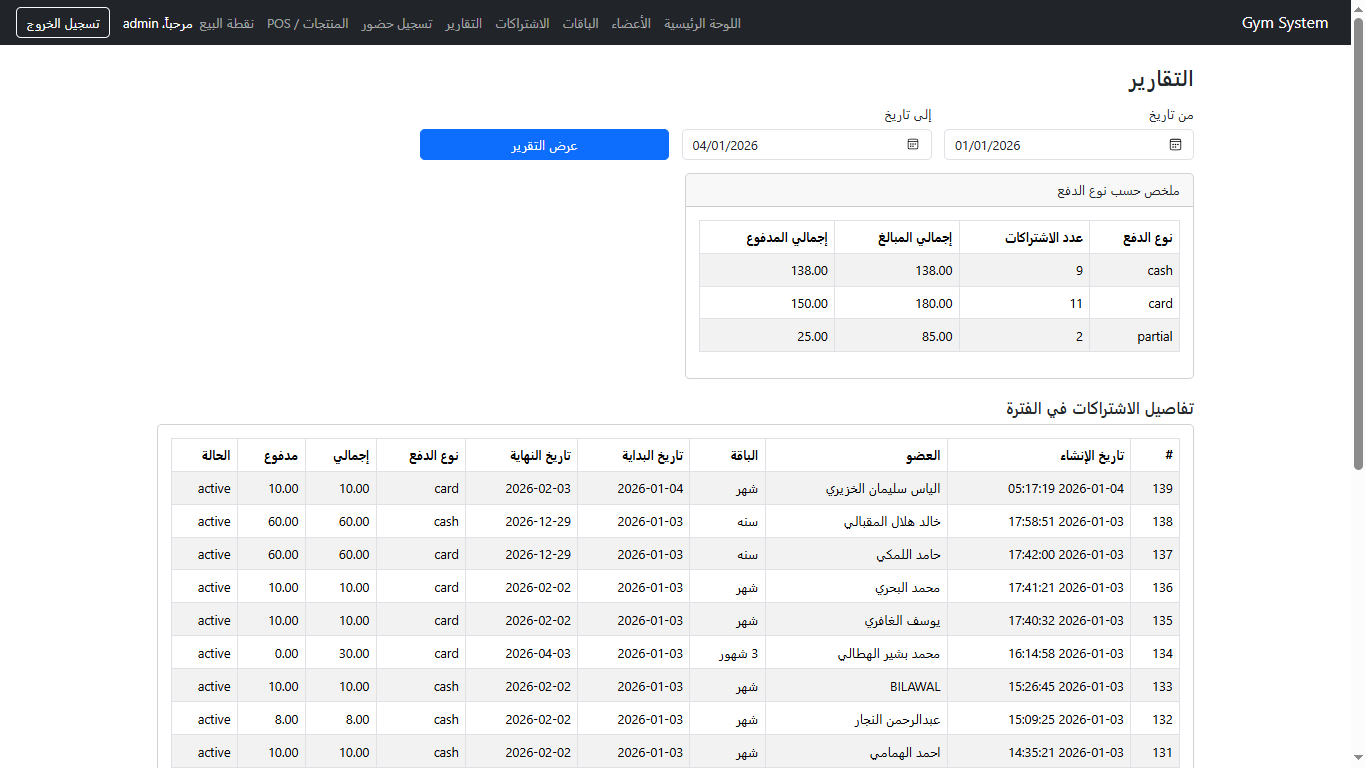1366x768 pixels.
Task: Click the start date field showing 01/01/2026
Action: 1050,145
